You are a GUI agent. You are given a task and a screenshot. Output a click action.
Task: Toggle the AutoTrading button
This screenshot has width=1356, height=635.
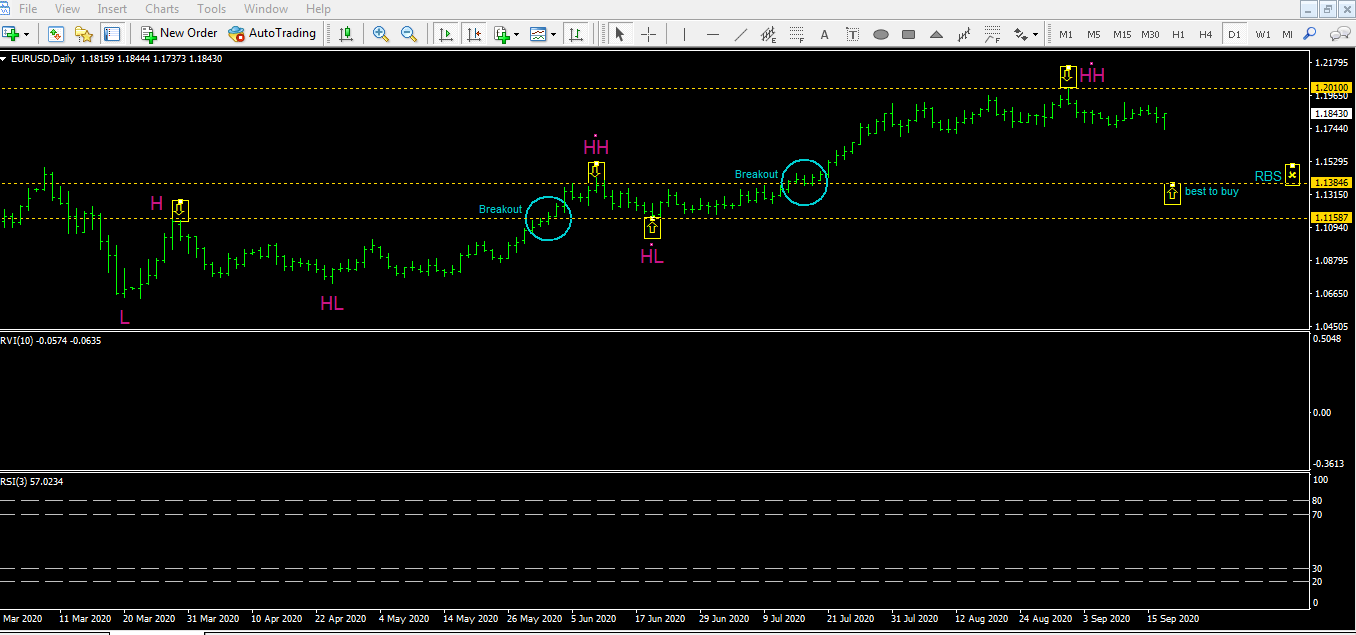coord(272,34)
